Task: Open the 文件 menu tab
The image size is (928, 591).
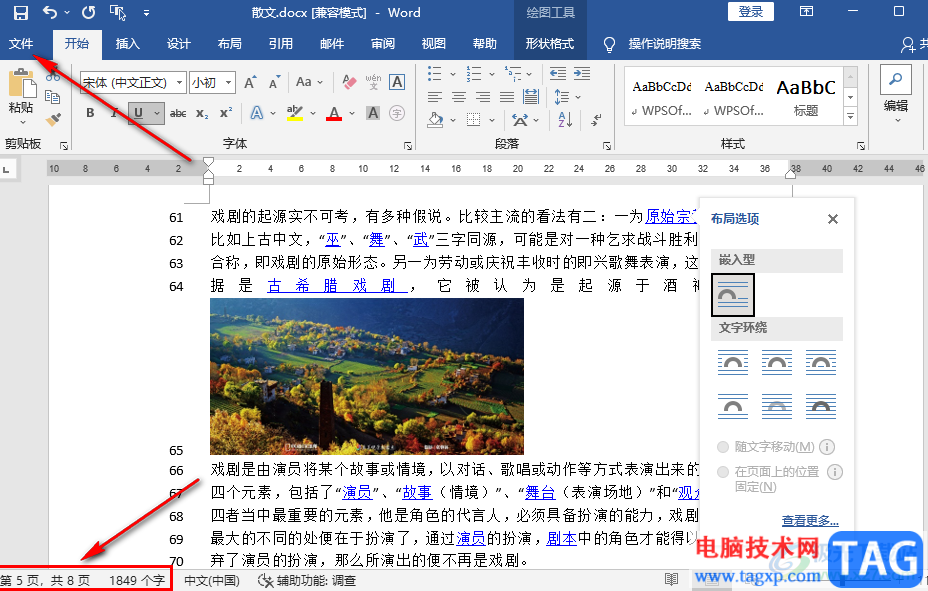Action: coord(21,44)
